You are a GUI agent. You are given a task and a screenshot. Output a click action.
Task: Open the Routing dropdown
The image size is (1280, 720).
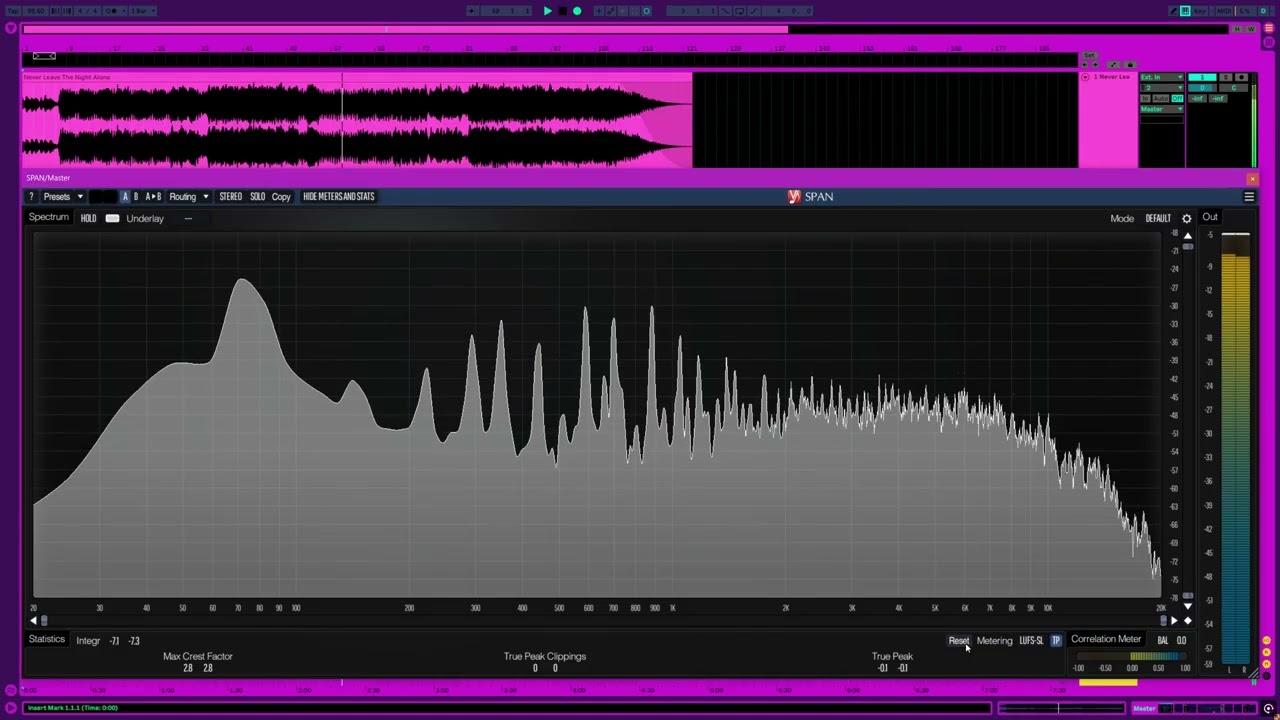click(188, 197)
